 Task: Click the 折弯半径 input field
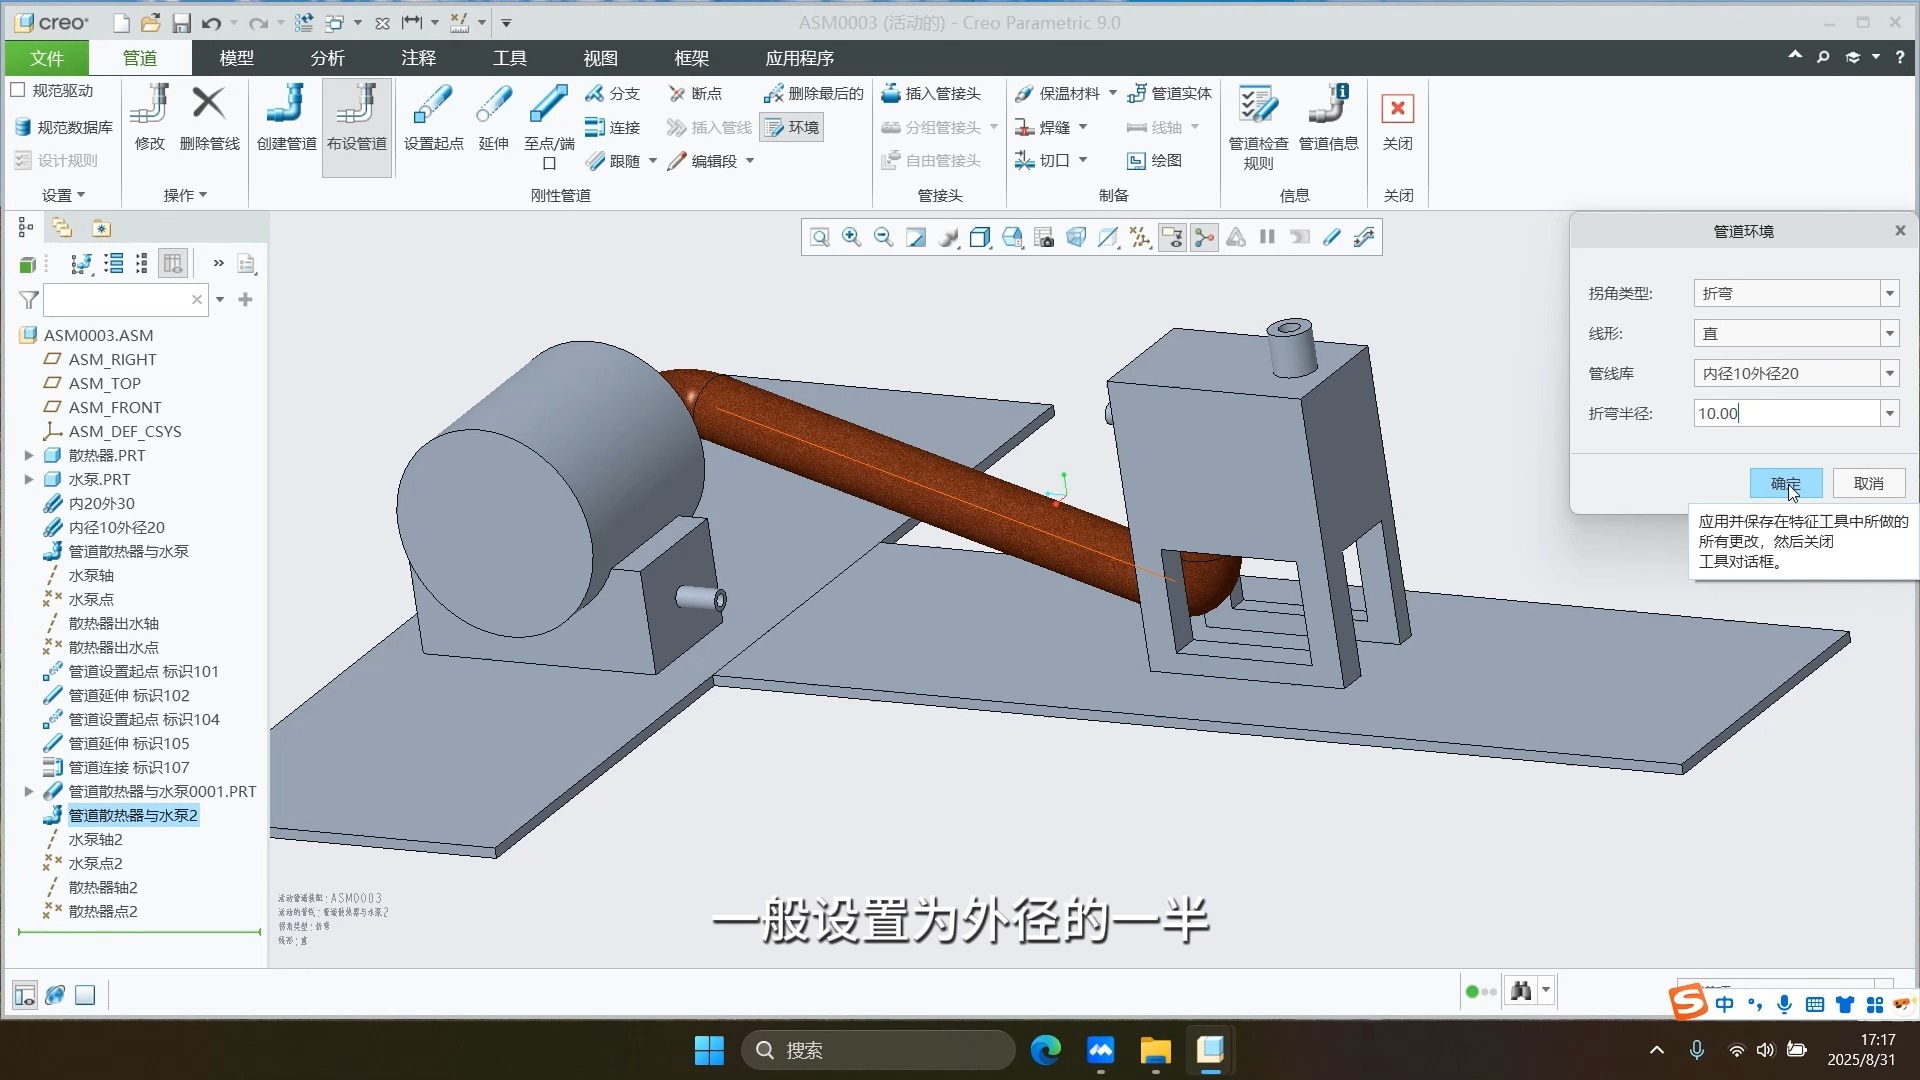(x=1785, y=413)
